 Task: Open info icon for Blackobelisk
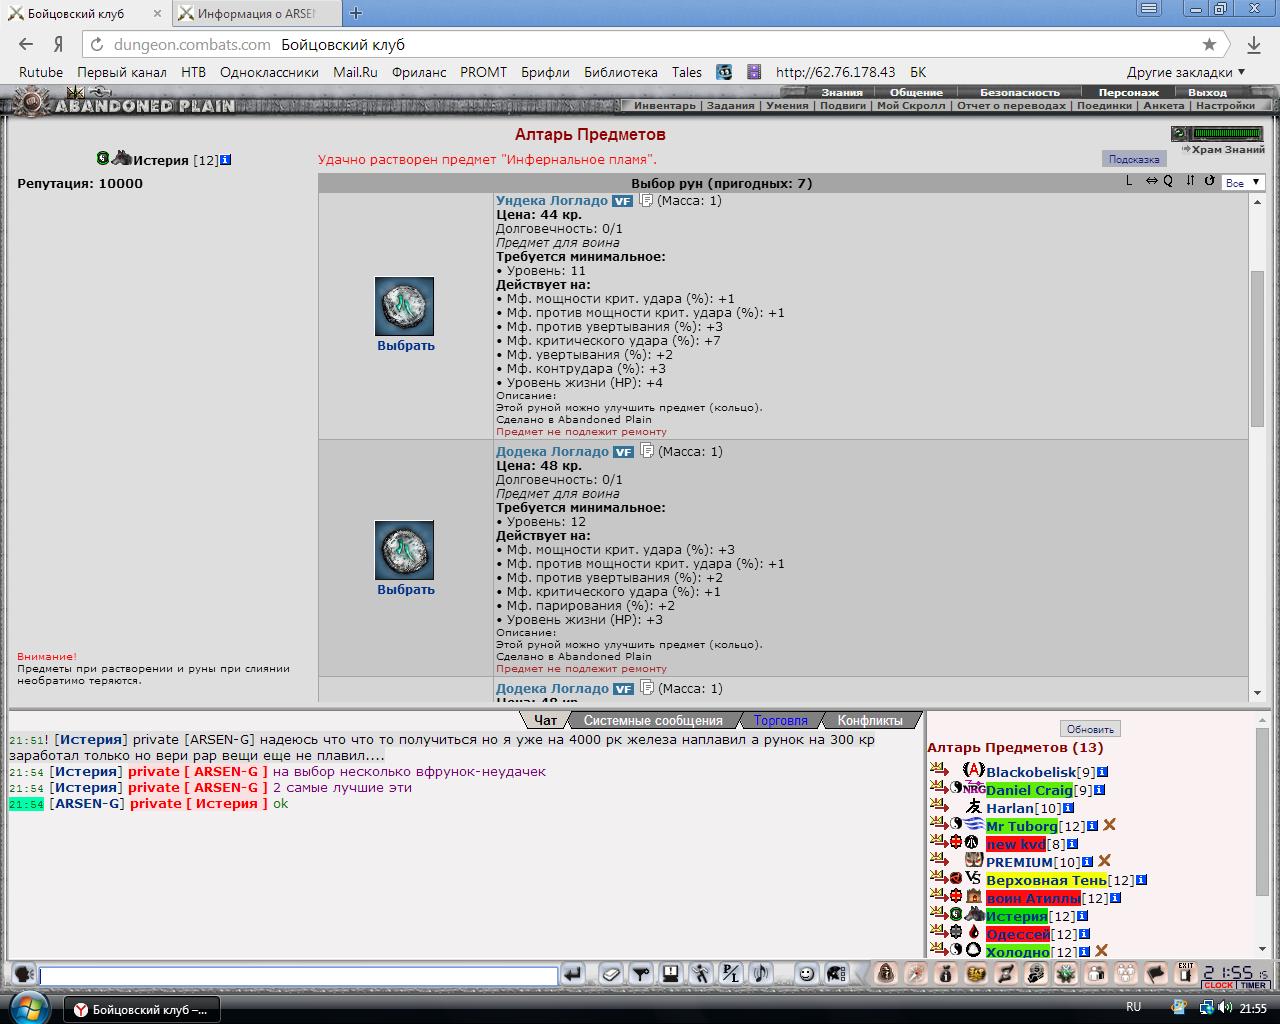(1102, 772)
